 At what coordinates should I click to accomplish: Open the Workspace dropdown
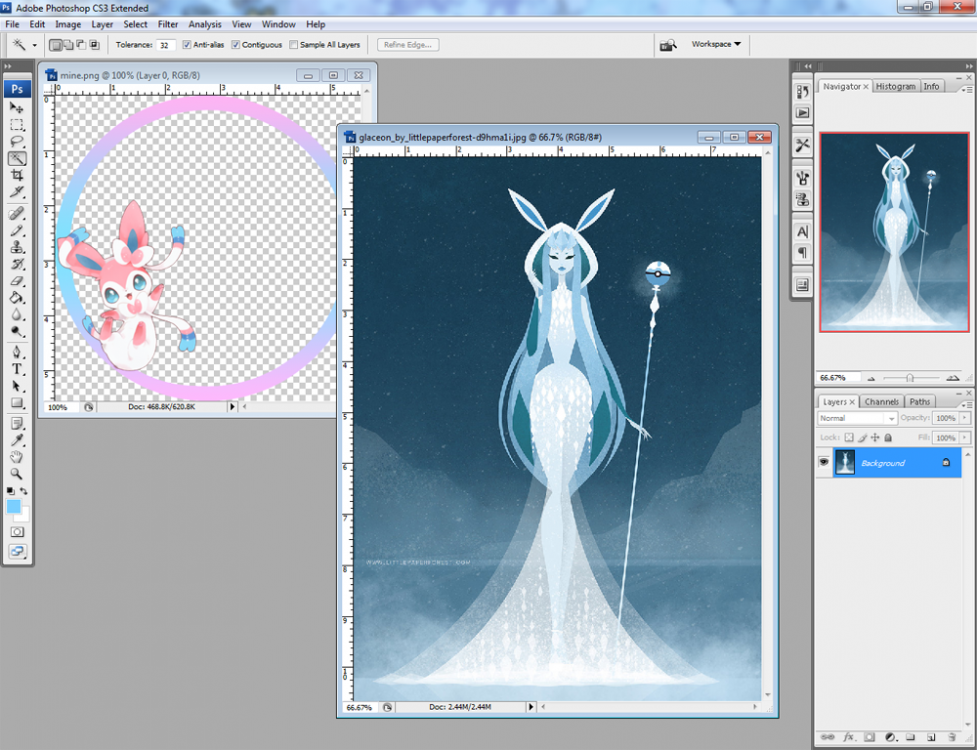pos(716,44)
